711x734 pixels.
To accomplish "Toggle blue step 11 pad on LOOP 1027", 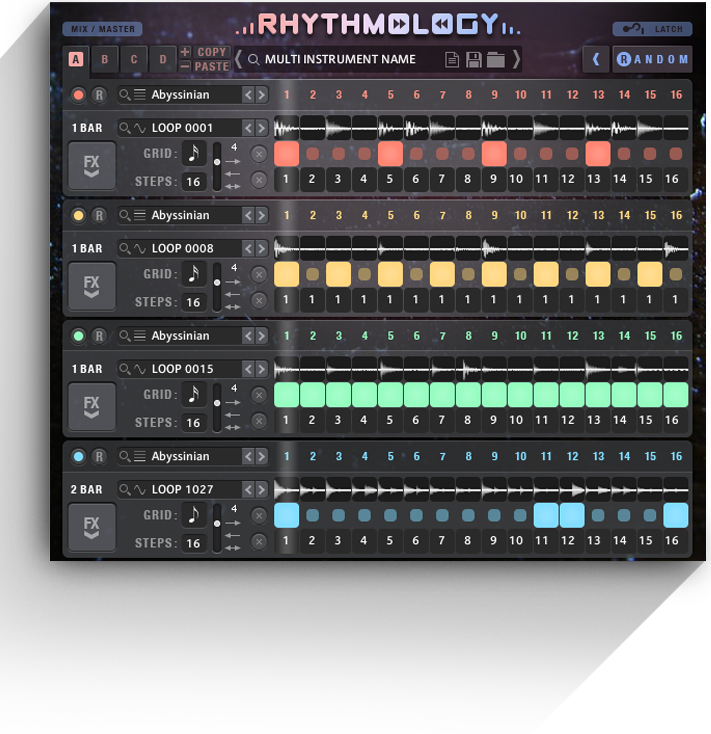I will point(546,515).
